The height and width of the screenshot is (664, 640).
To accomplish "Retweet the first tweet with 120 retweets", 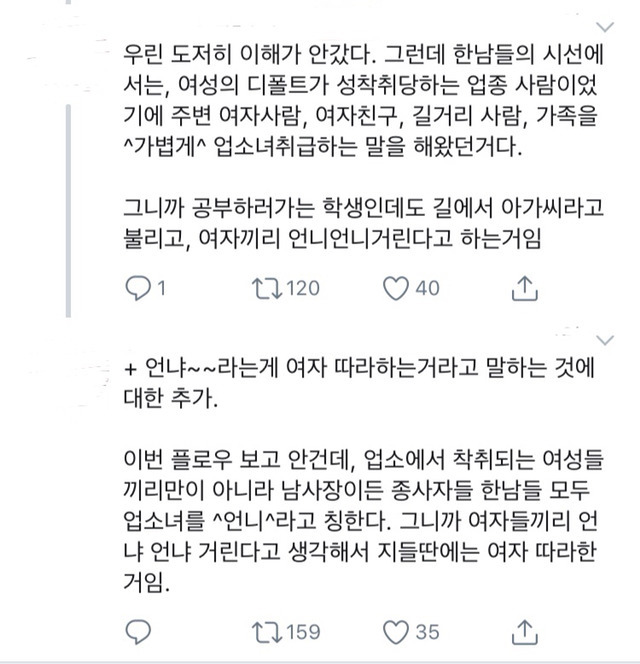I will tap(266, 288).
